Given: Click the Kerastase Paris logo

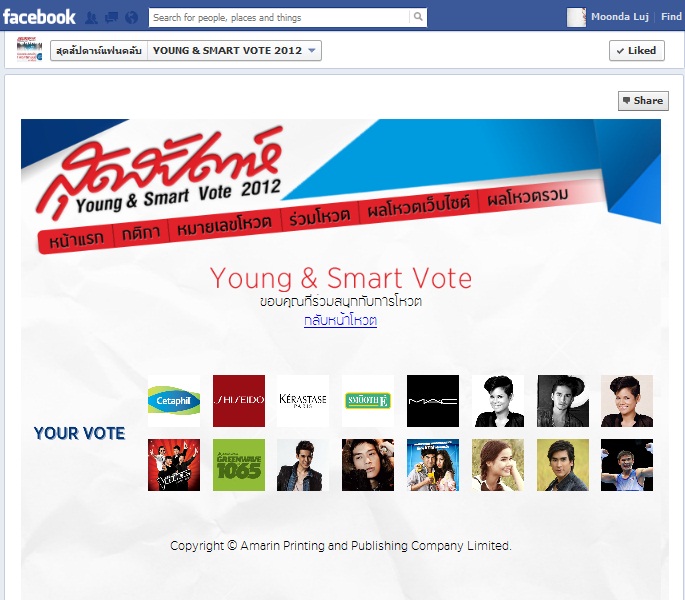Looking at the screenshot, I should coord(303,401).
